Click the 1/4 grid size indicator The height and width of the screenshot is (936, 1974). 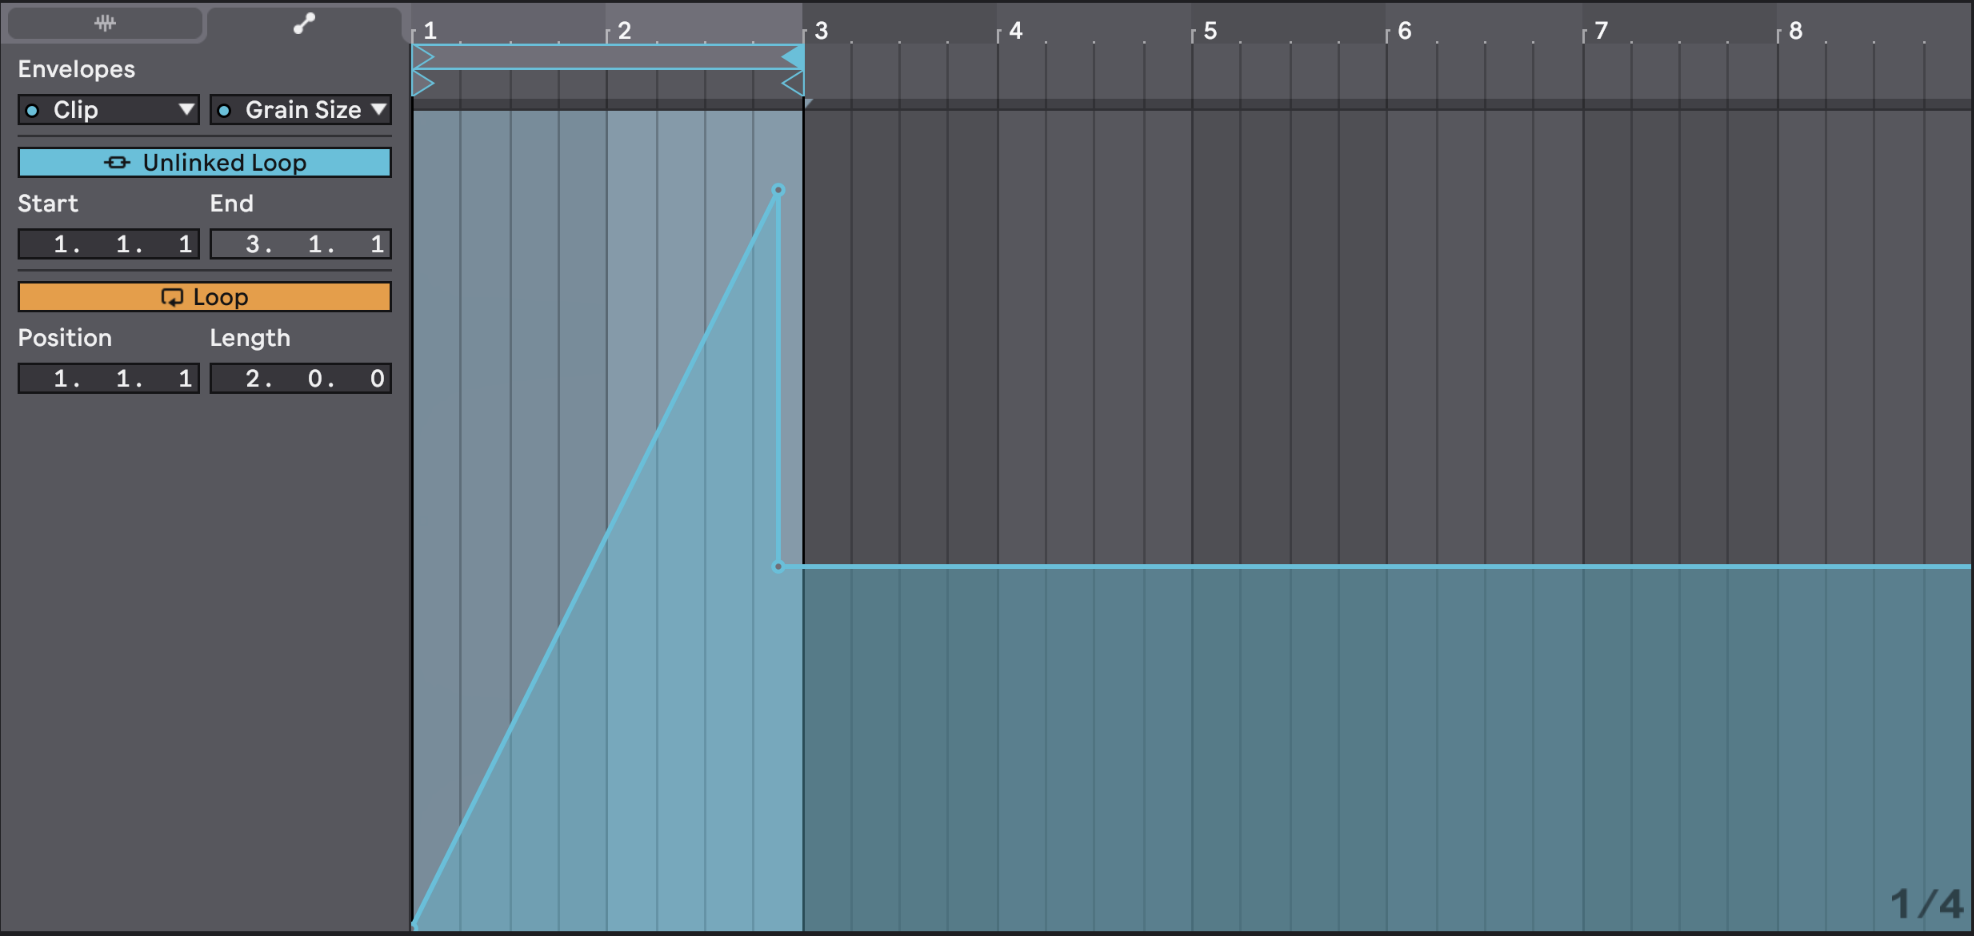pos(1926,904)
